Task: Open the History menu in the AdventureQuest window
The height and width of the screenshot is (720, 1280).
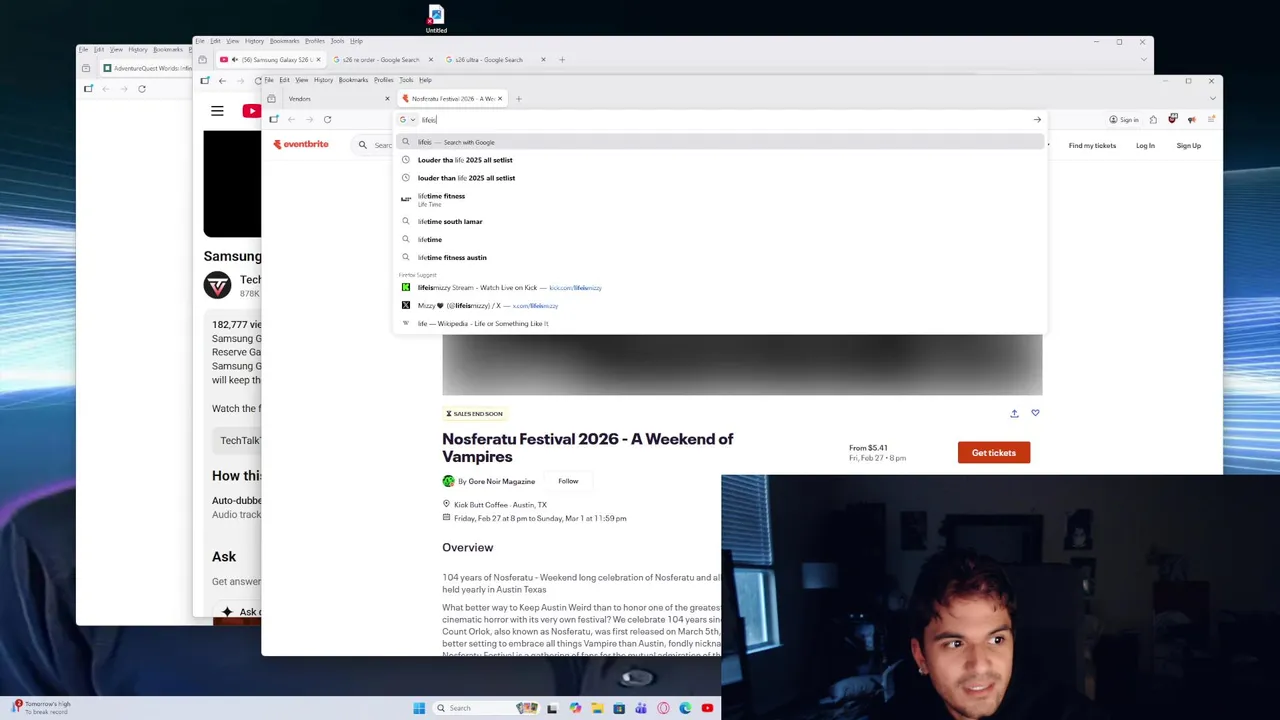Action: tap(138, 49)
